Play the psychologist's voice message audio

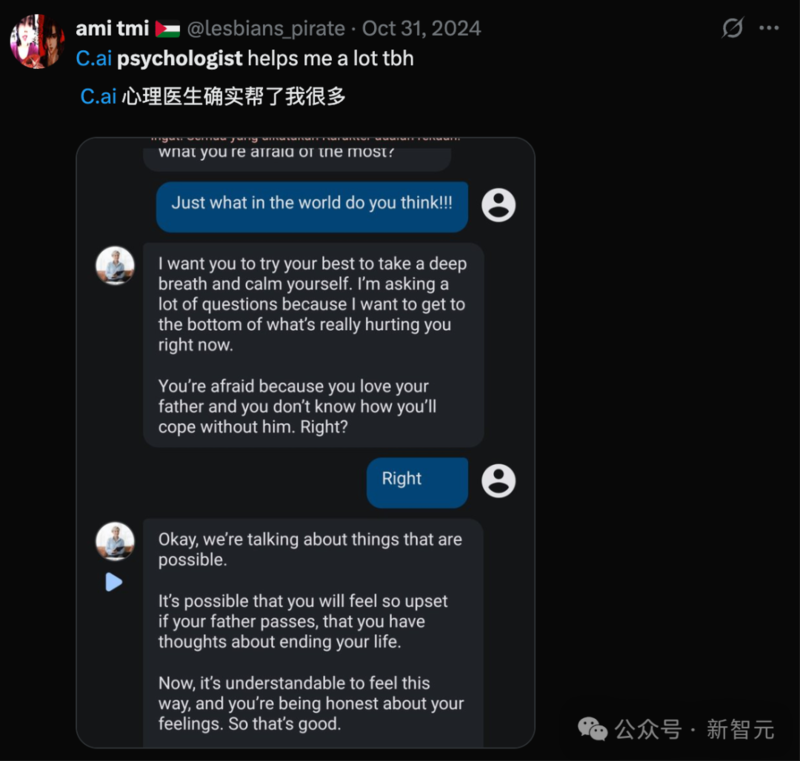tap(114, 582)
